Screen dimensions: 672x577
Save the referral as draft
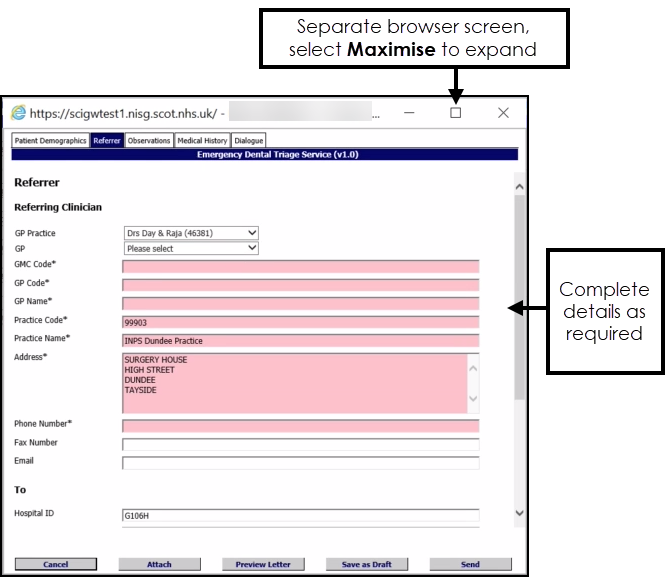(x=366, y=564)
